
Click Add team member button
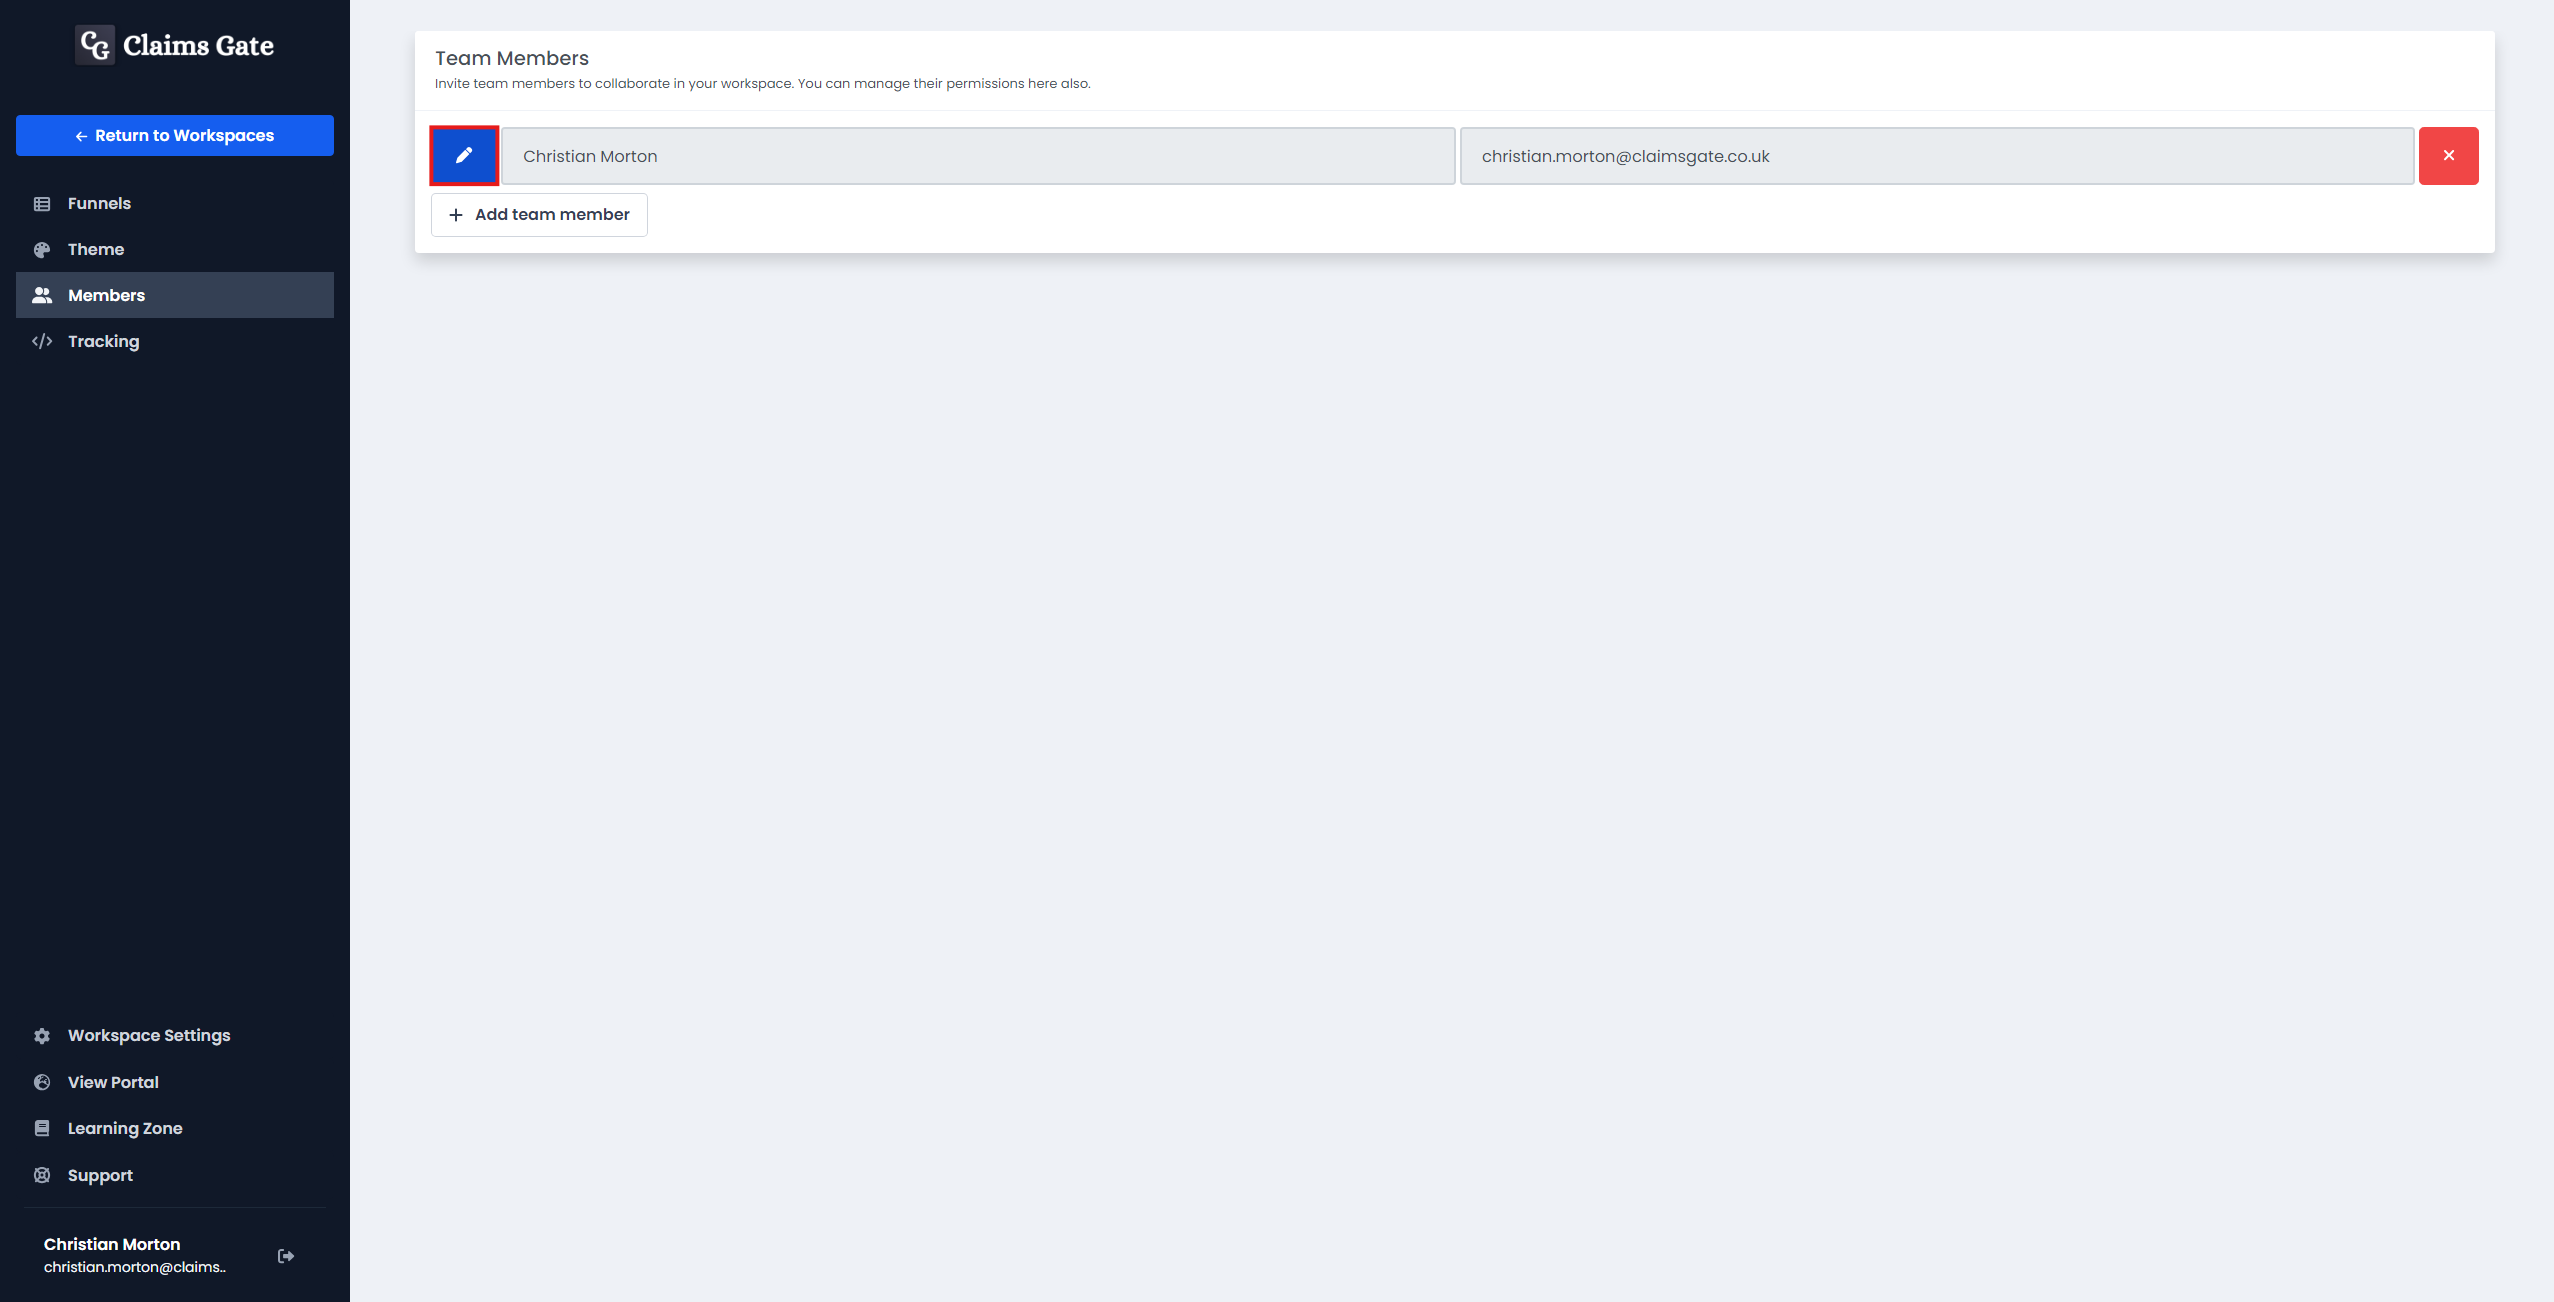(x=538, y=213)
